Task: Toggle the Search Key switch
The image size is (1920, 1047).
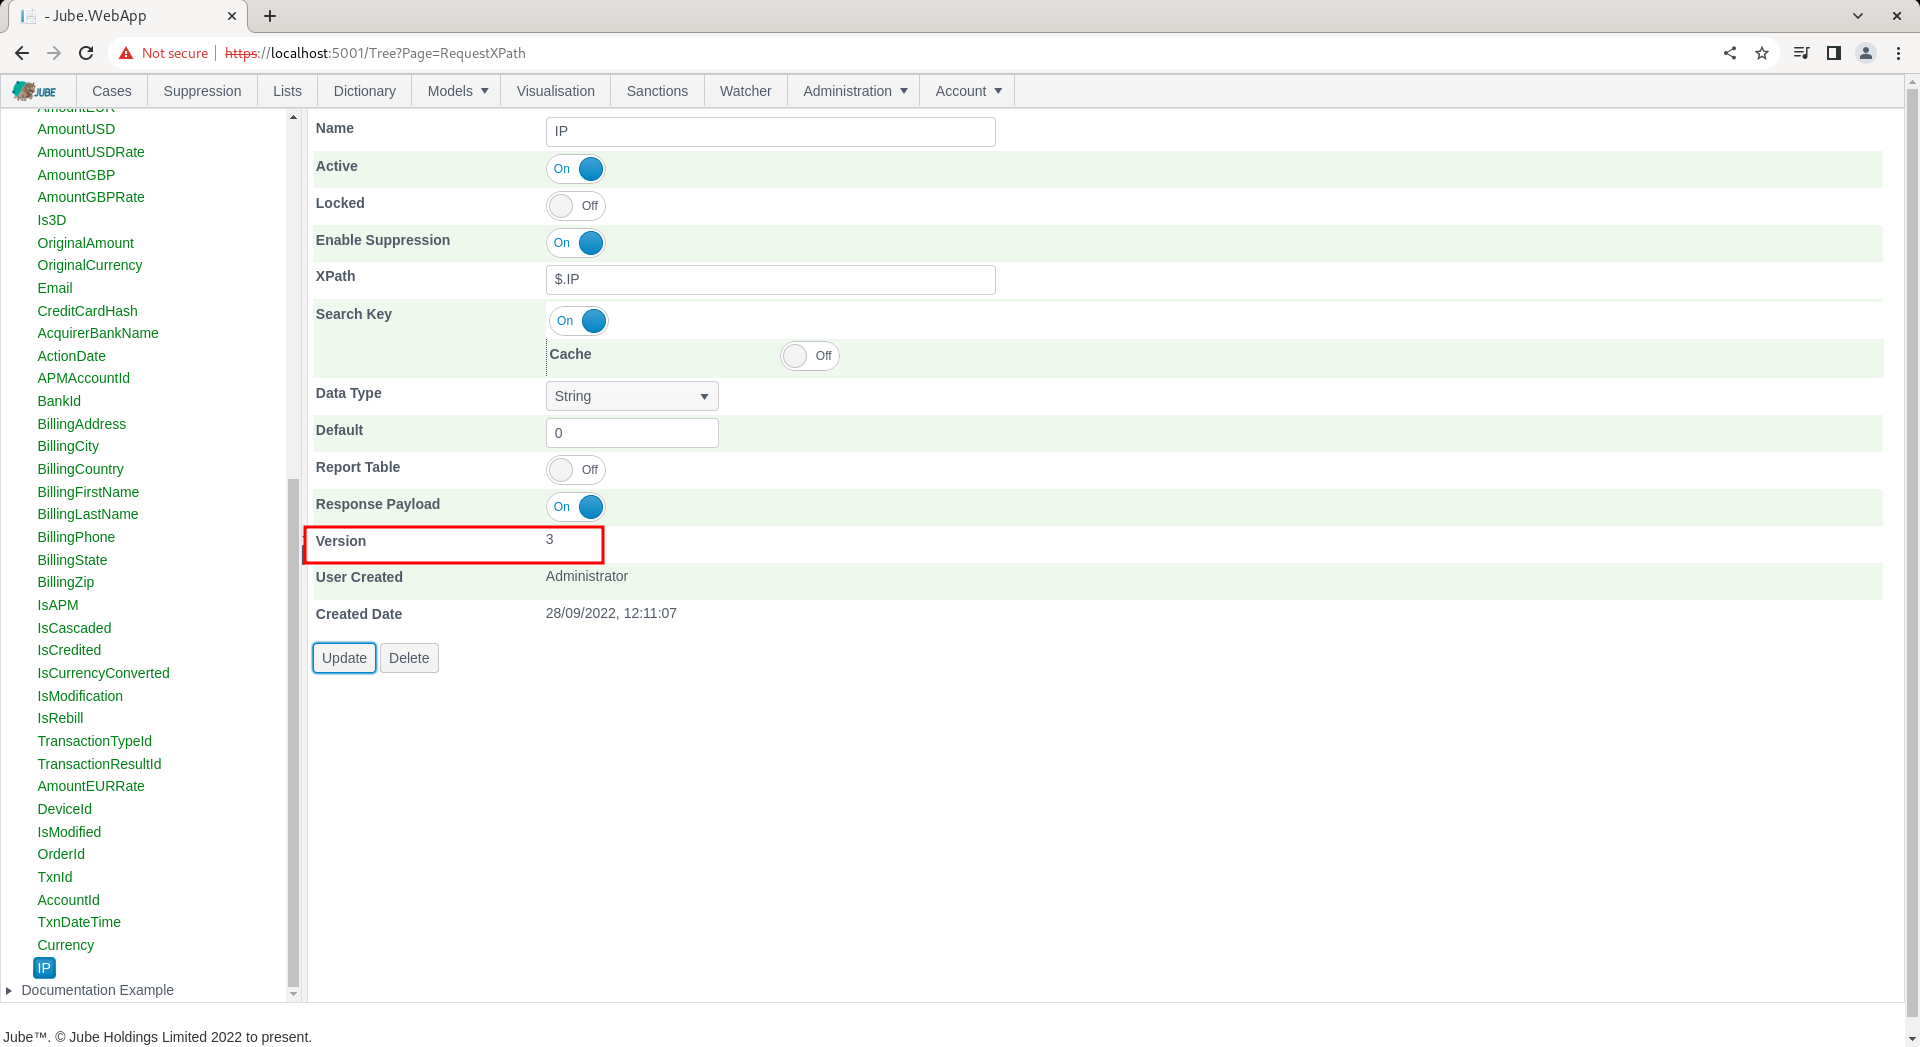Action: pos(579,321)
